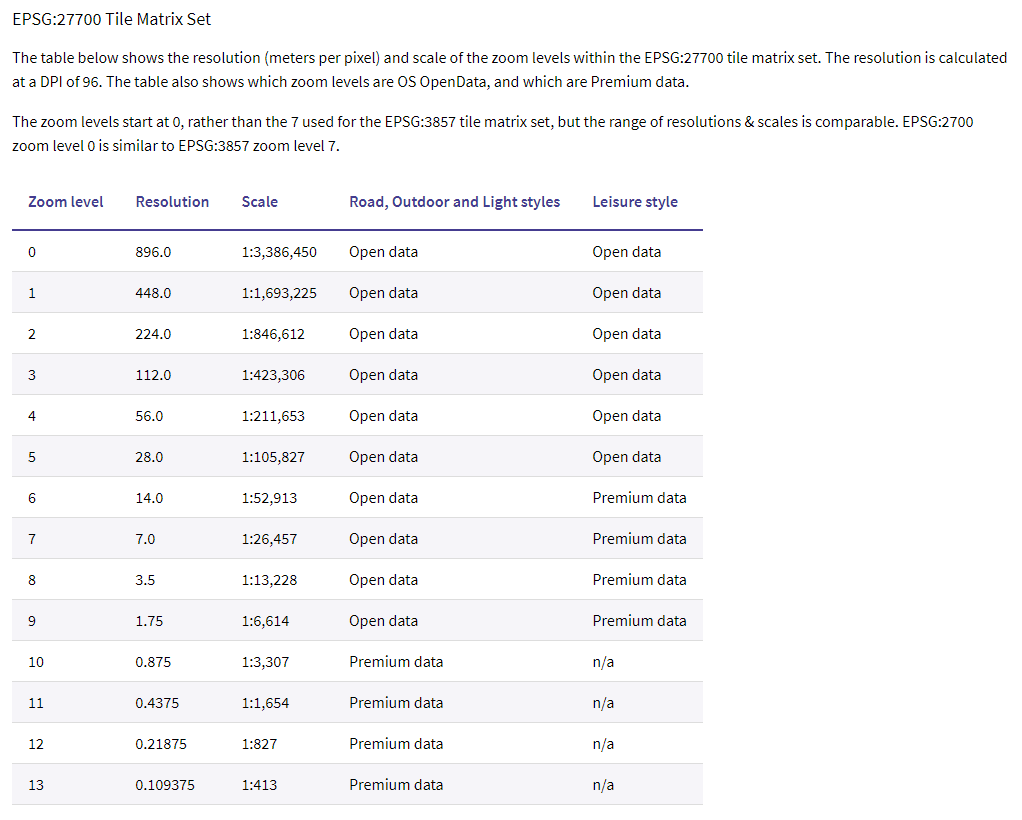Click scale value 1:1,654
Image resolution: width=1022 pixels, height=820 pixels.
pos(265,704)
